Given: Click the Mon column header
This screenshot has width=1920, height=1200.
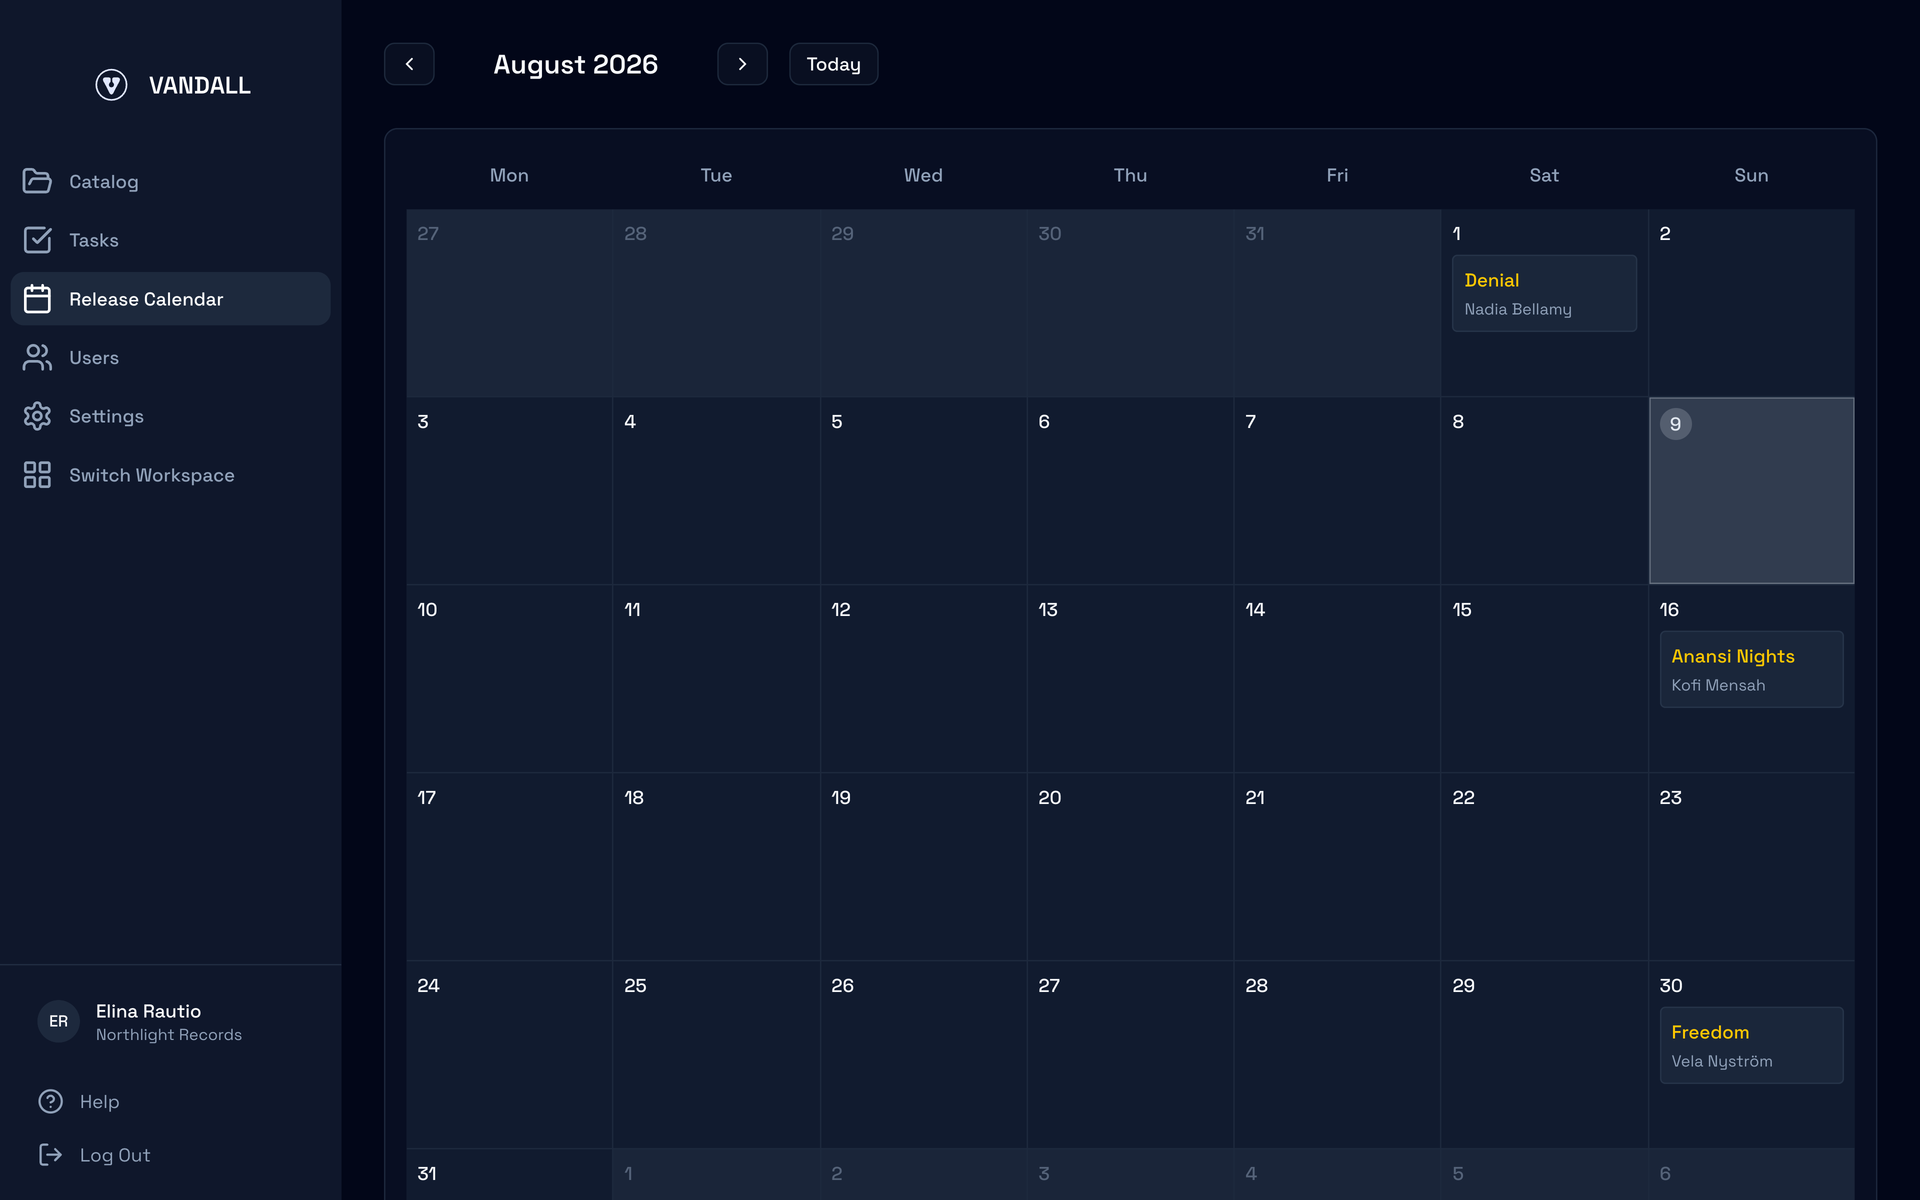Looking at the screenshot, I should coord(509,175).
